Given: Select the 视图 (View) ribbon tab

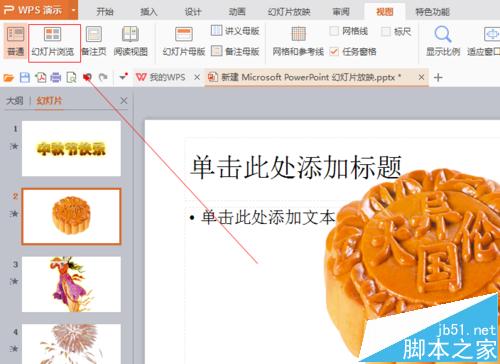Looking at the screenshot, I should click(x=385, y=12).
